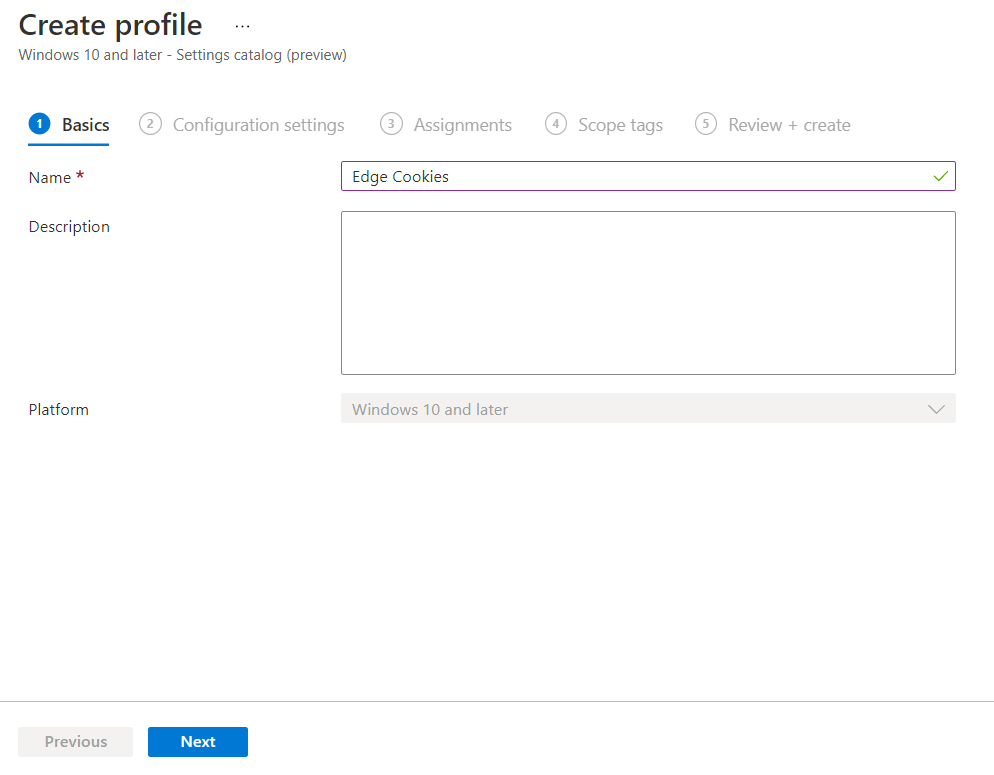Viewport: 994px width, 775px height.
Task: Click the step 5 circle icon
Action: (x=706, y=124)
